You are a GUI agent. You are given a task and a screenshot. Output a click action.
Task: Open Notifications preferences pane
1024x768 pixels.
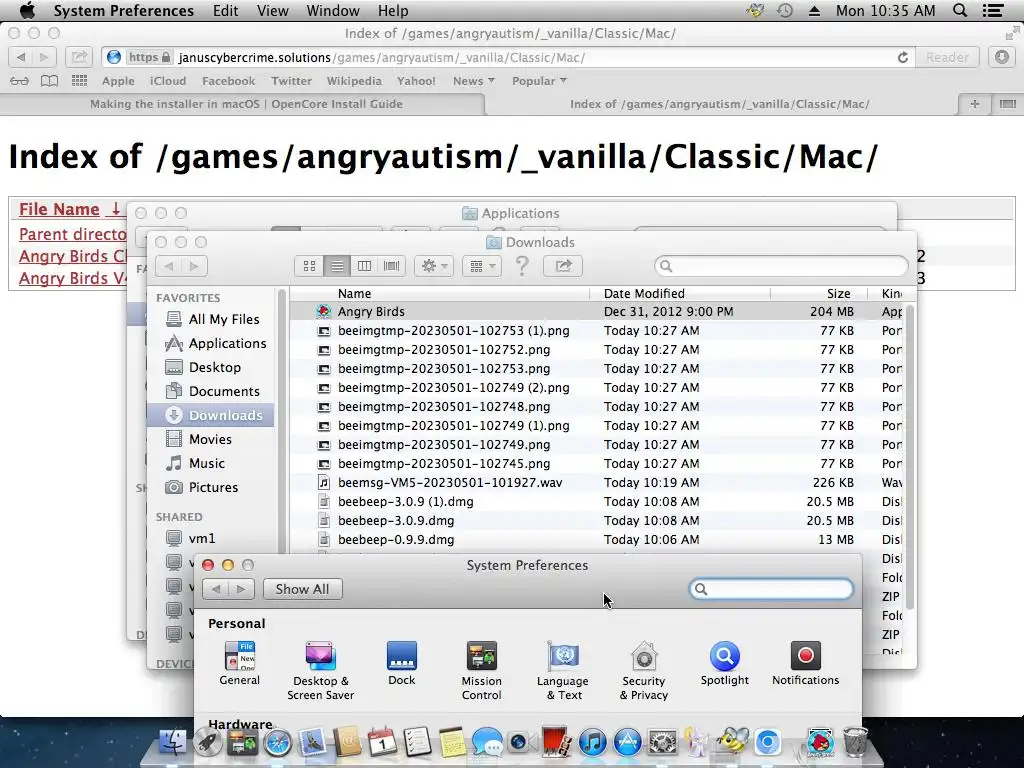tap(805, 663)
